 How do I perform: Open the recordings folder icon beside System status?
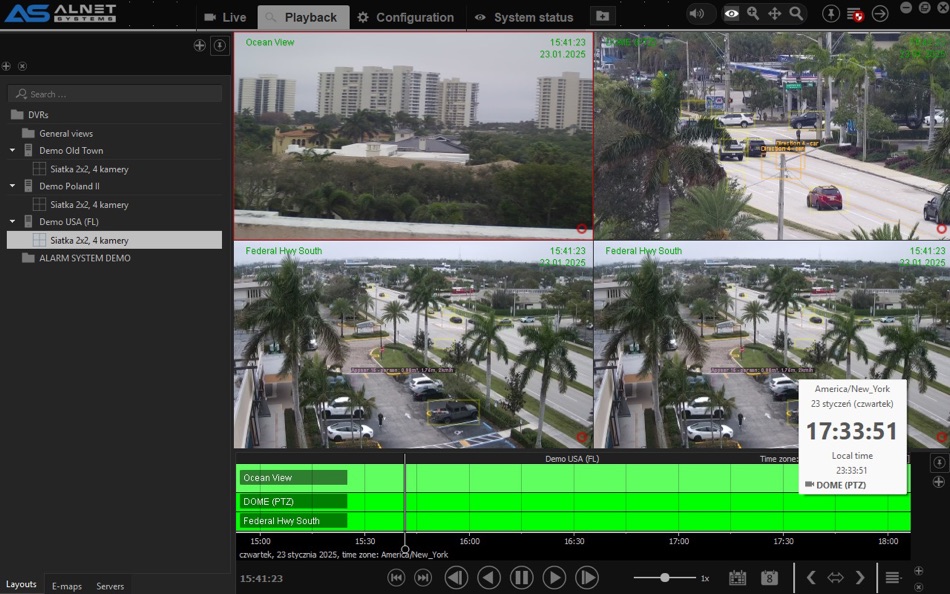[602, 16]
